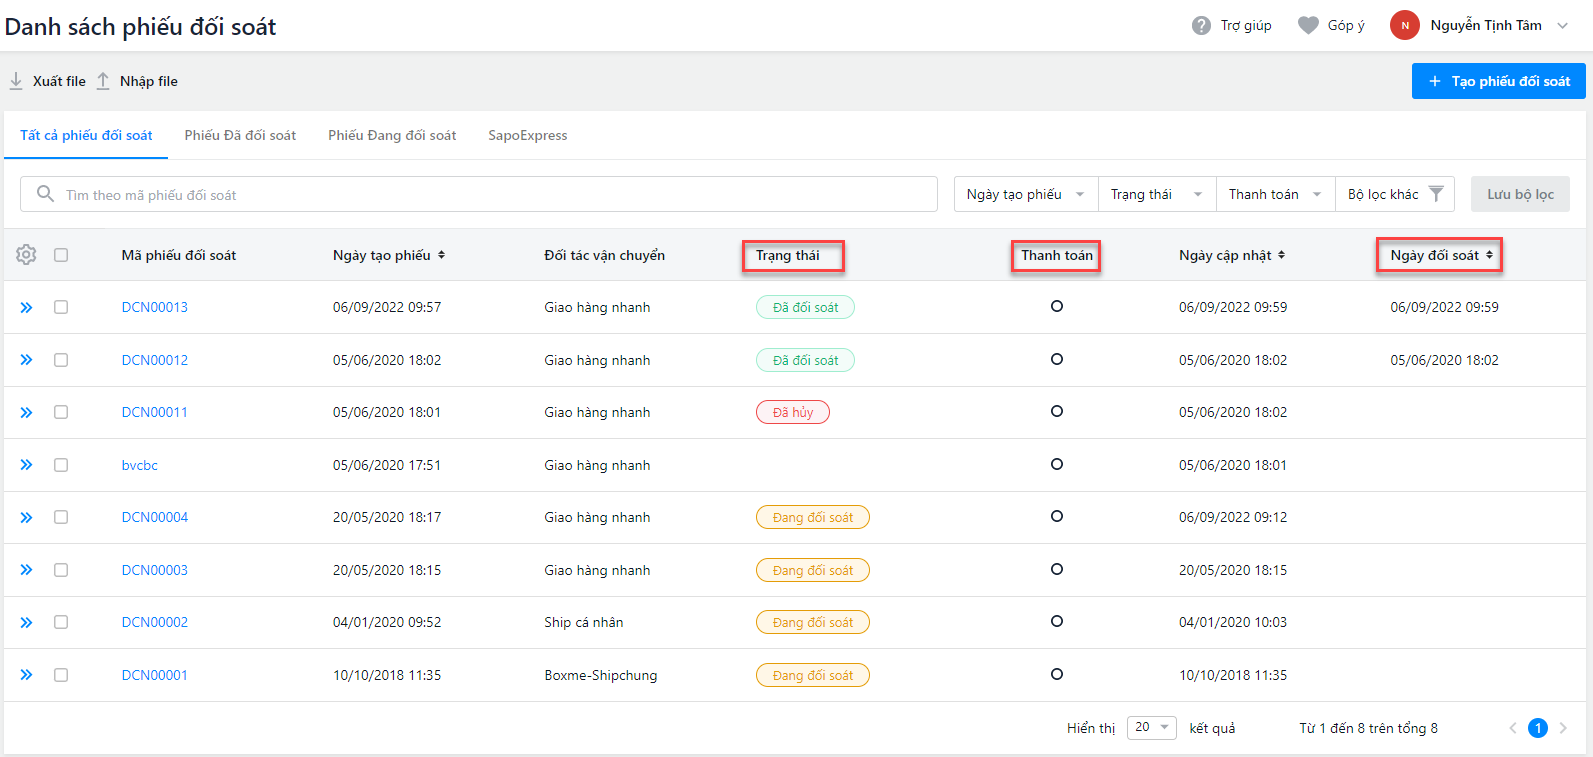The width and height of the screenshot is (1593, 757).
Task: Click the Nhập file upload icon
Action: [103, 81]
